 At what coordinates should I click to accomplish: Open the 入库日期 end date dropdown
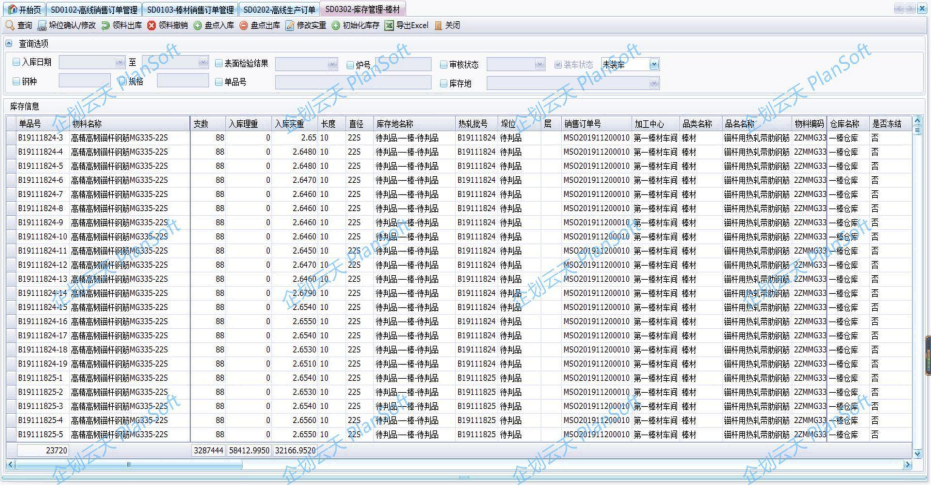coord(203,62)
